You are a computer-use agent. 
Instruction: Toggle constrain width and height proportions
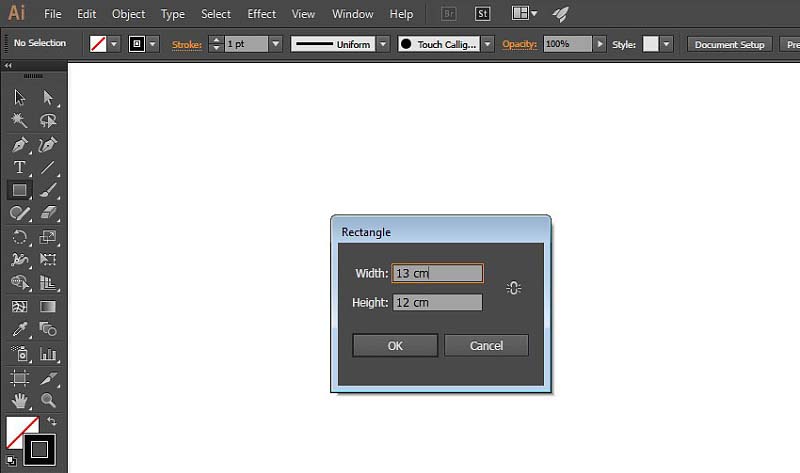[x=513, y=288]
